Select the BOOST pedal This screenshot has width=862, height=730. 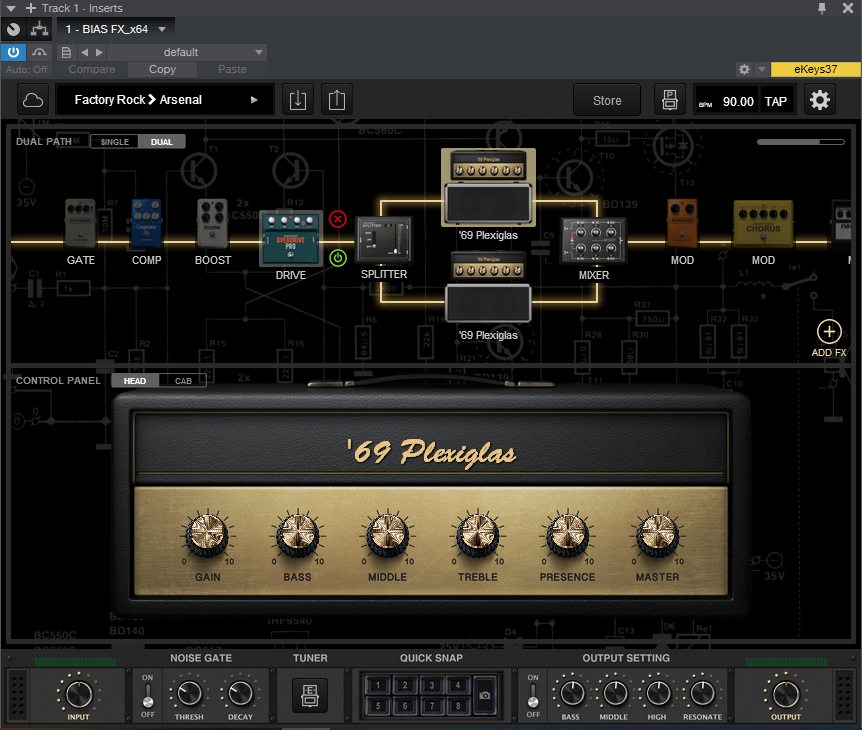(212, 224)
